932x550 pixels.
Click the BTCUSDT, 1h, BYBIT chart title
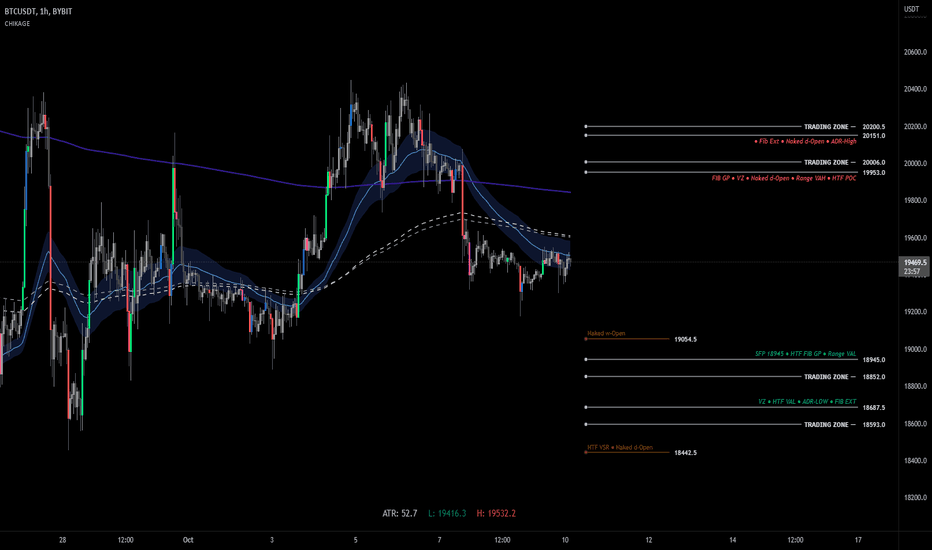click(38, 11)
